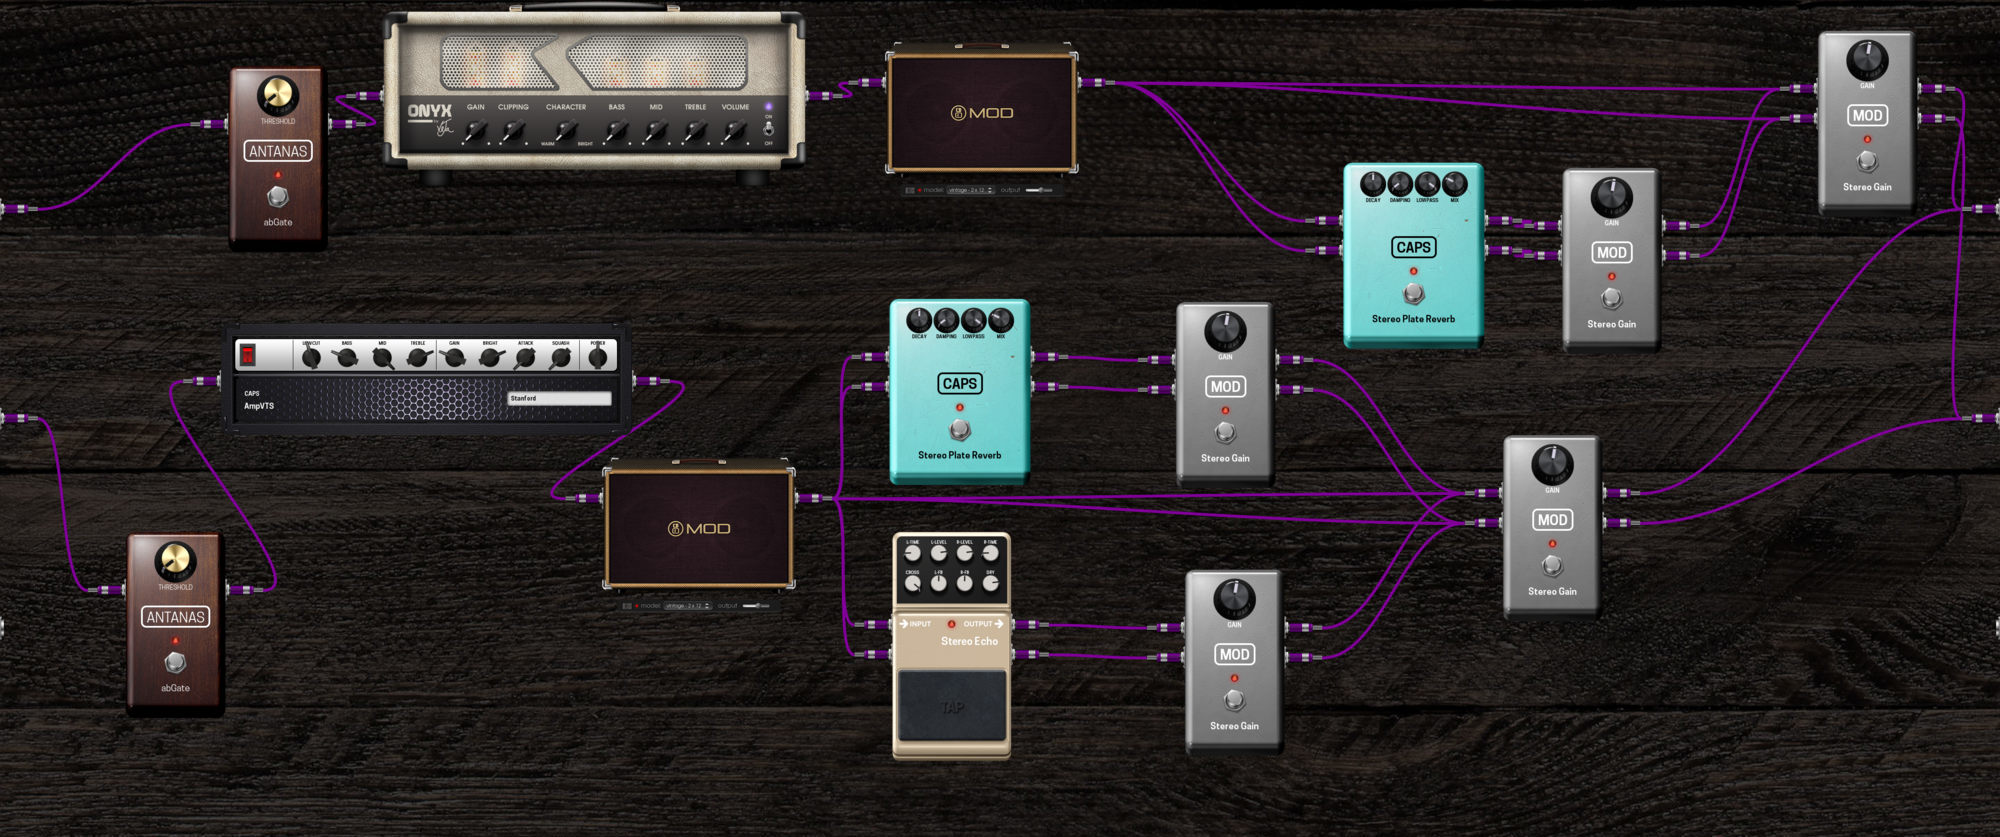Click Decay knob on reverb above Stereo Echo
Viewport: 2000px width, 837px height.
tap(919, 320)
